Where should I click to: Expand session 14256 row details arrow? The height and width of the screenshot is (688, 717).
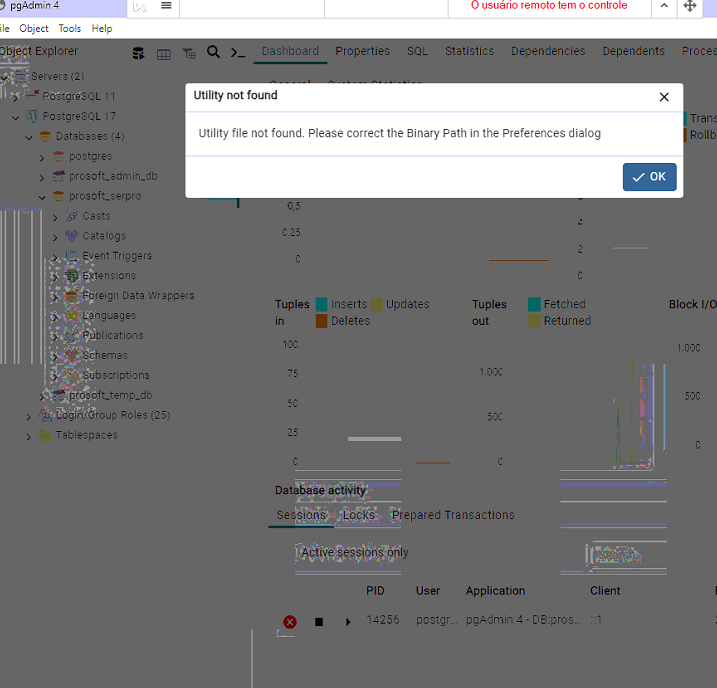tap(348, 622)
